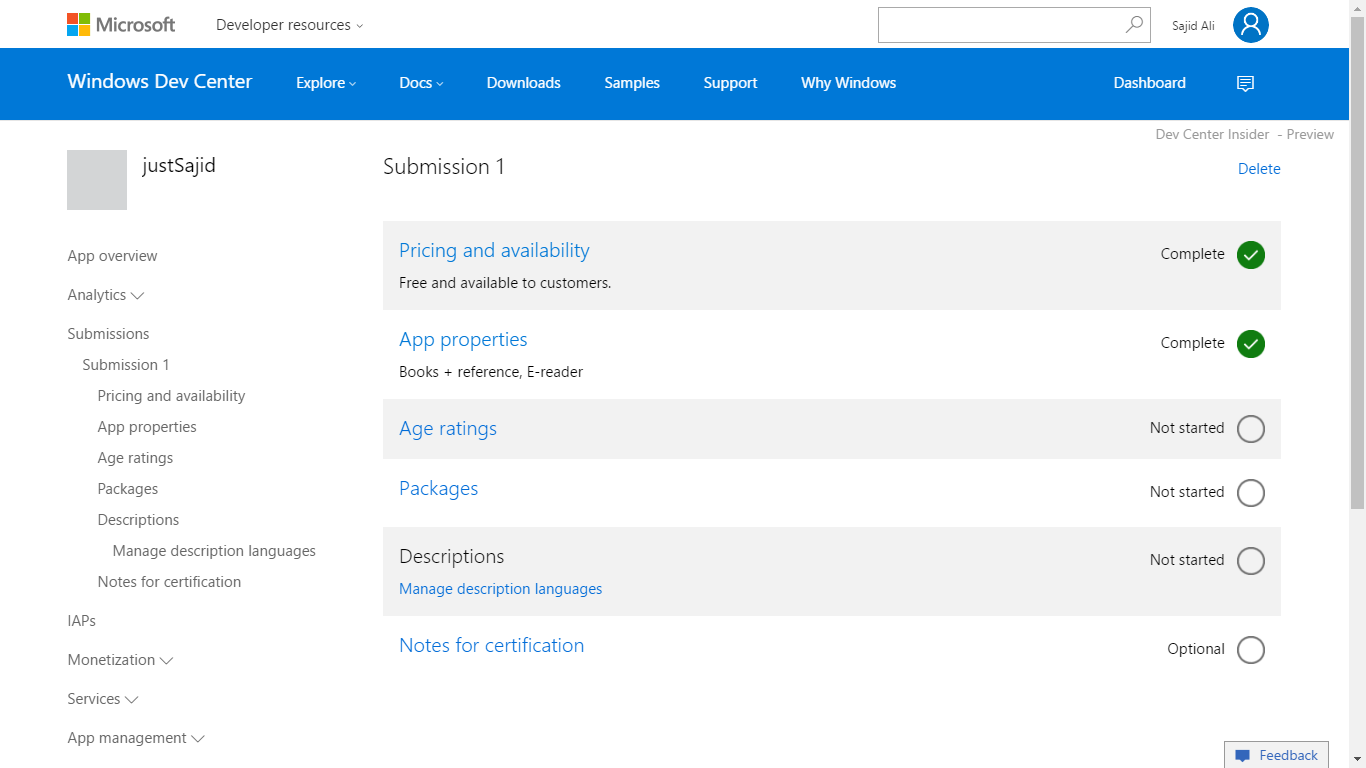Click the Dev Center Insider - Preview text
The width and height of the screenshot is (1366, 768).
pos(1245,134)
